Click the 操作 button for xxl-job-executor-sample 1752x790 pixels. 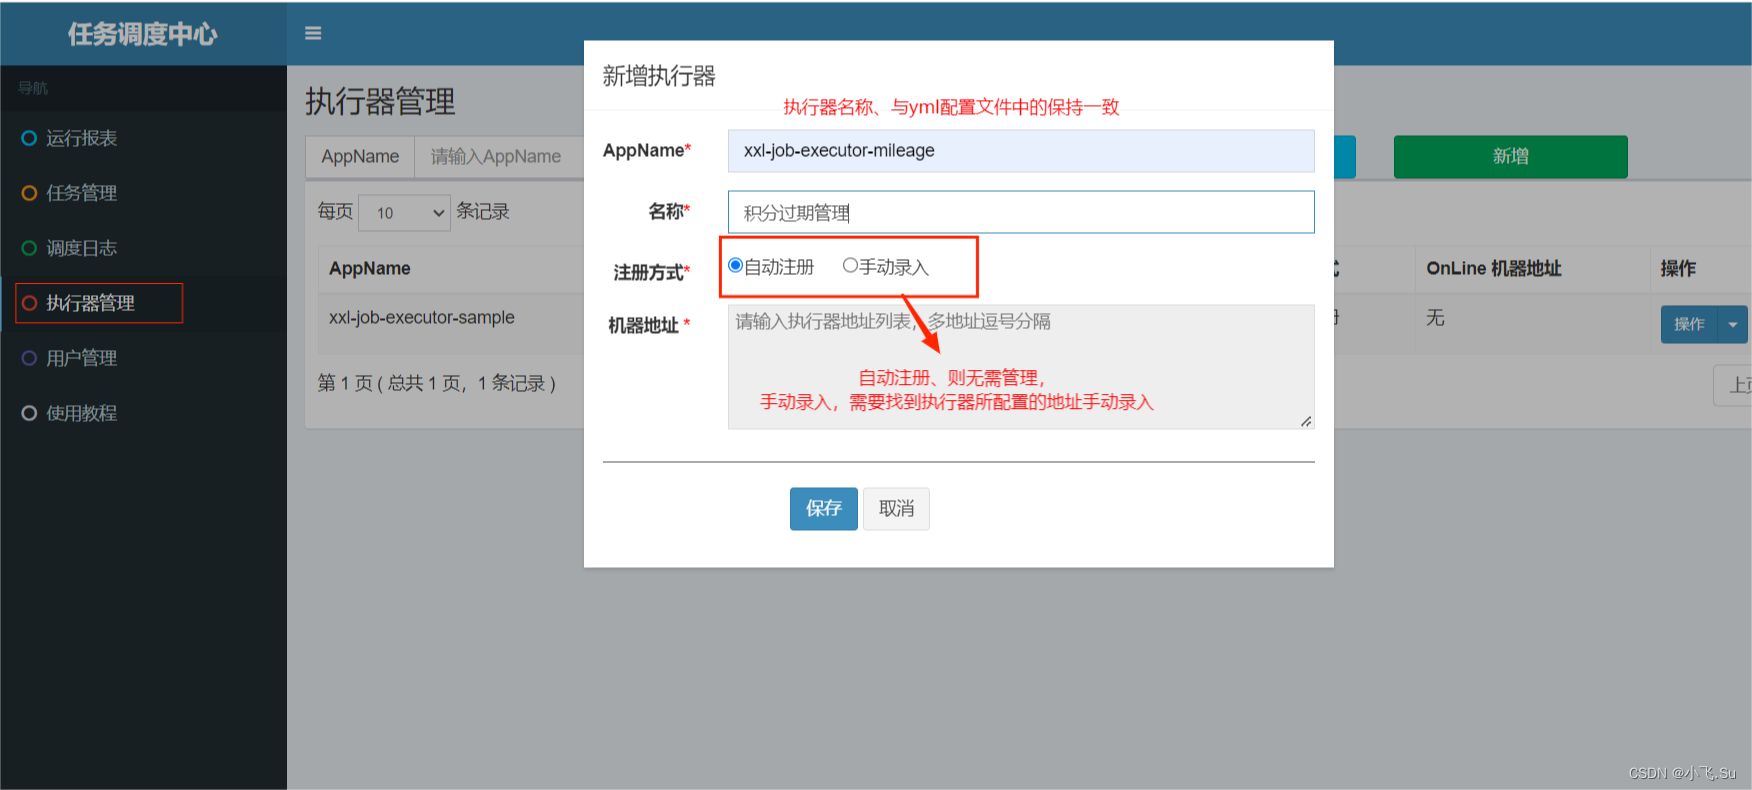coord(1690,324)
